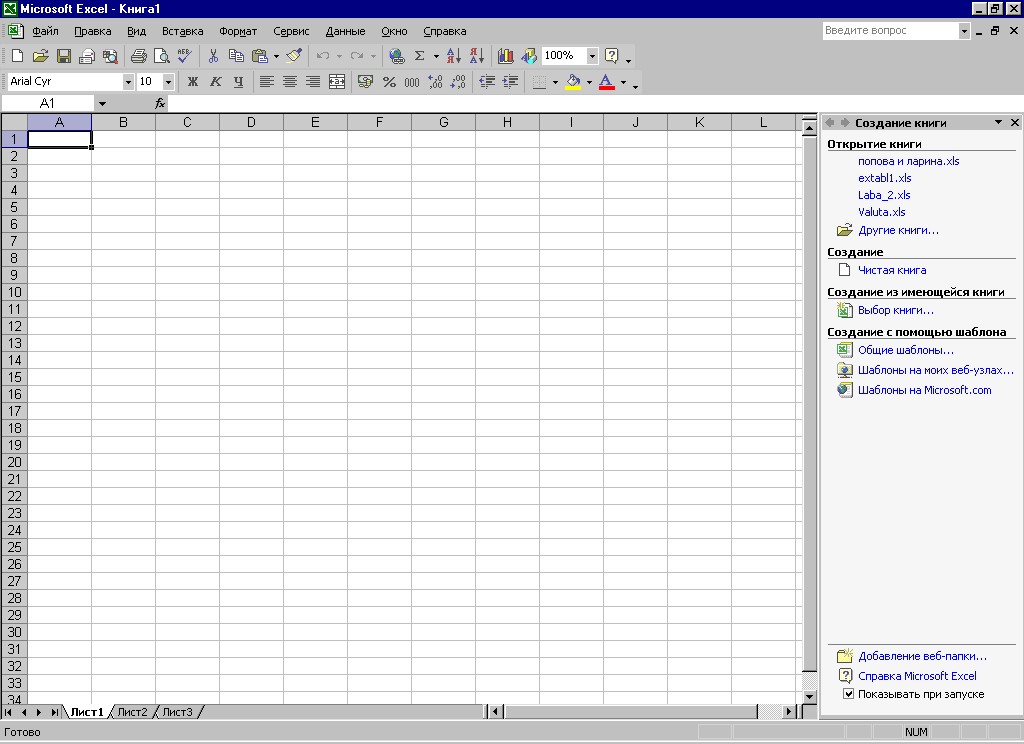Screen dimensions: 1024x744
Task: Toggle underline Ч formatting
Action: tap(238, 82)
